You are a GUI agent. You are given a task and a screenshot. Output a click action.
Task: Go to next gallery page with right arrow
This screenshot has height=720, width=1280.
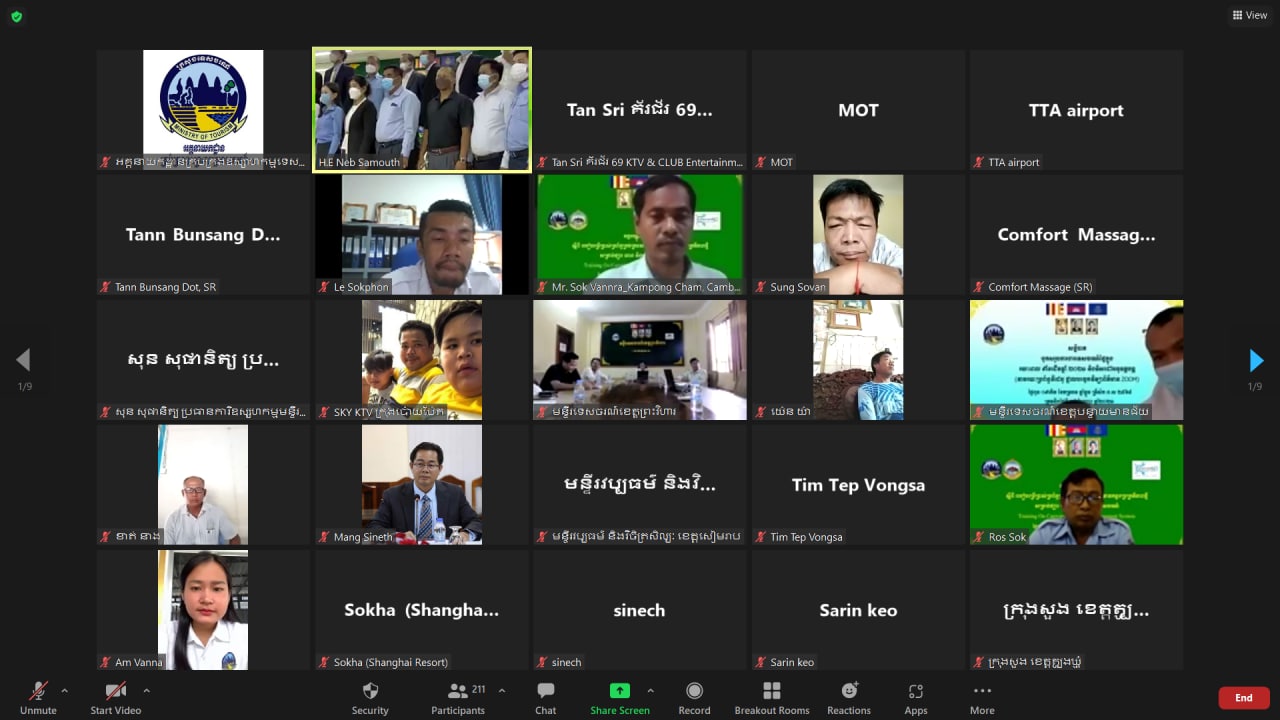(x=1256, y=360)
